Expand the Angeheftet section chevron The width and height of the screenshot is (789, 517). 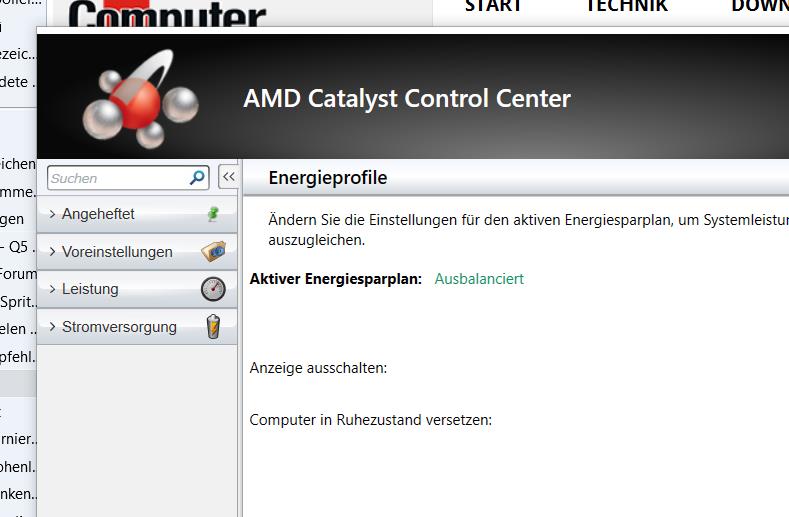tap(52, 214)
